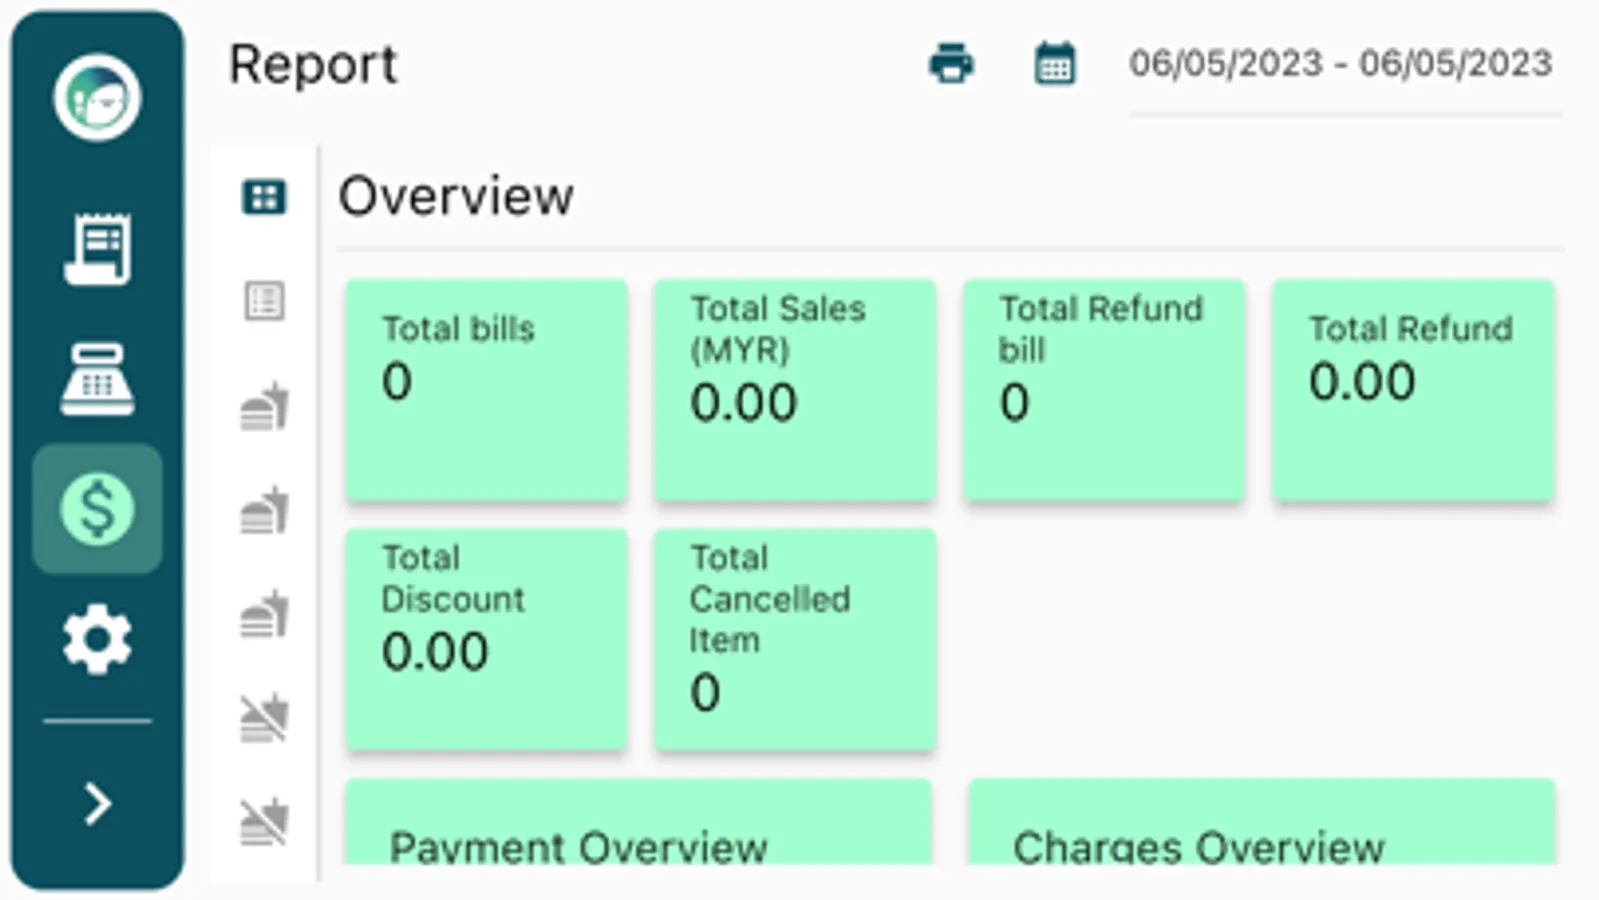The image size is (1599, 900).
Task: Select the dollar sign report icon
Action: tap(97, 508)
